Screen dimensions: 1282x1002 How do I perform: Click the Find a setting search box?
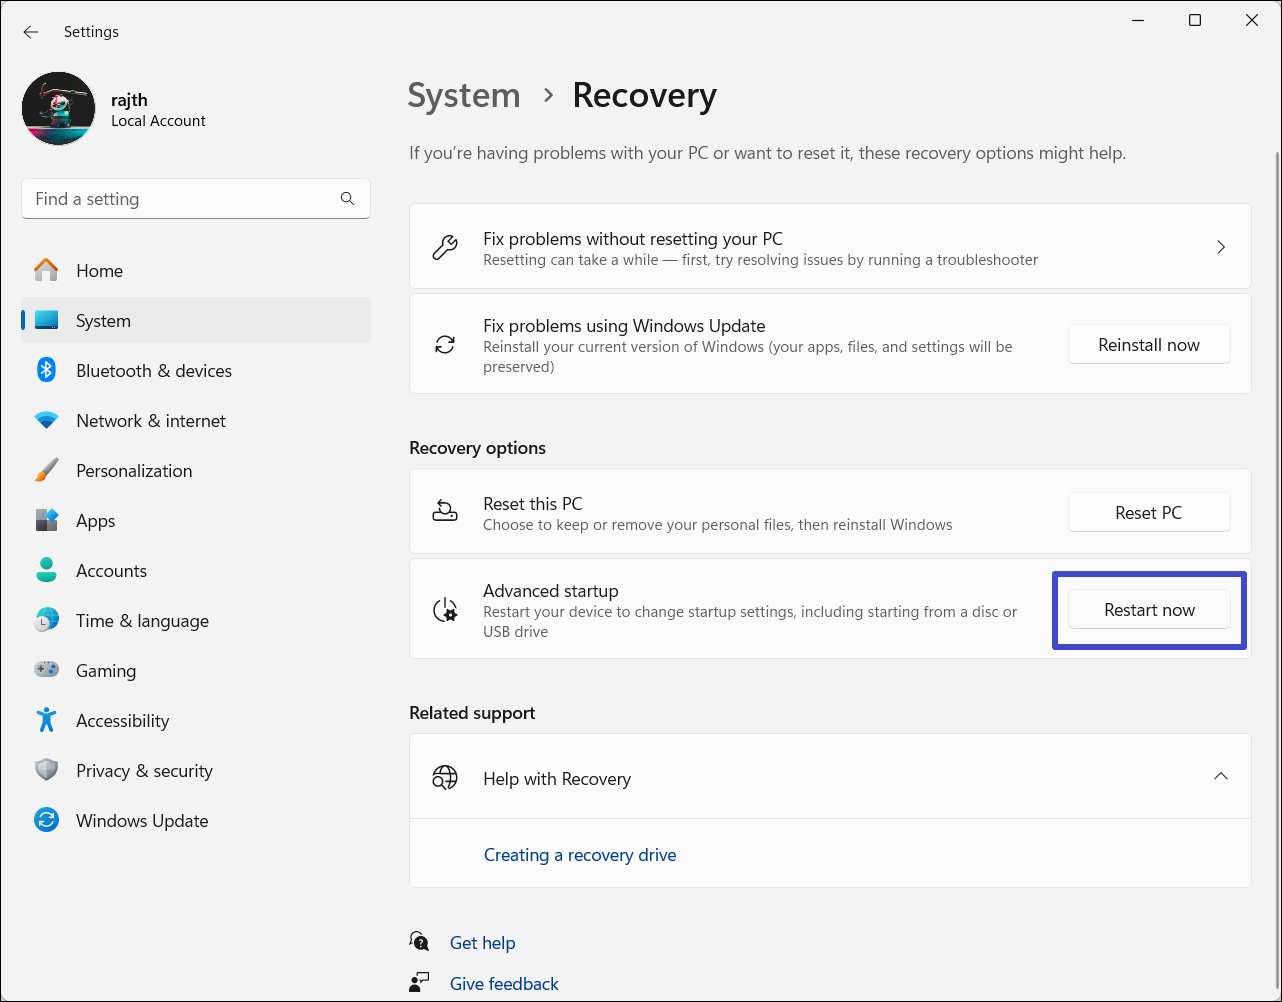(x=180, y=199)
